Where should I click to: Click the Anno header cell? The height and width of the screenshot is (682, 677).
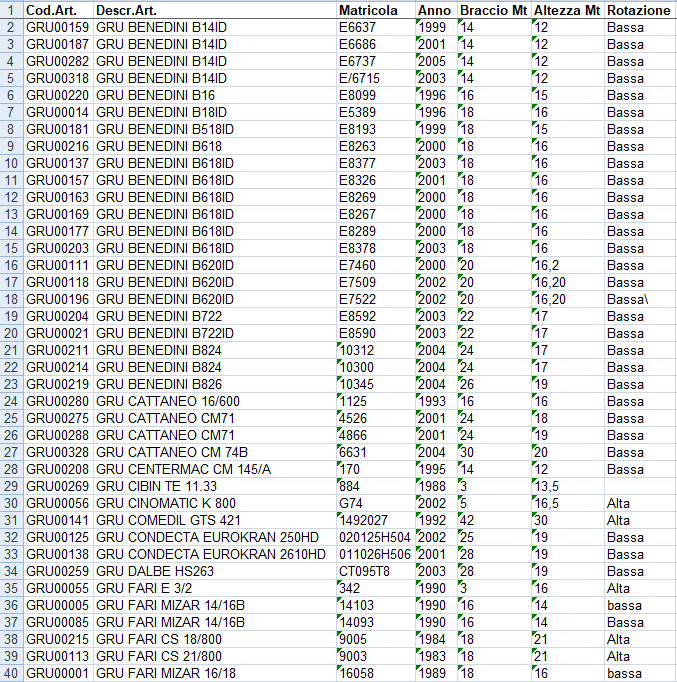436,10
